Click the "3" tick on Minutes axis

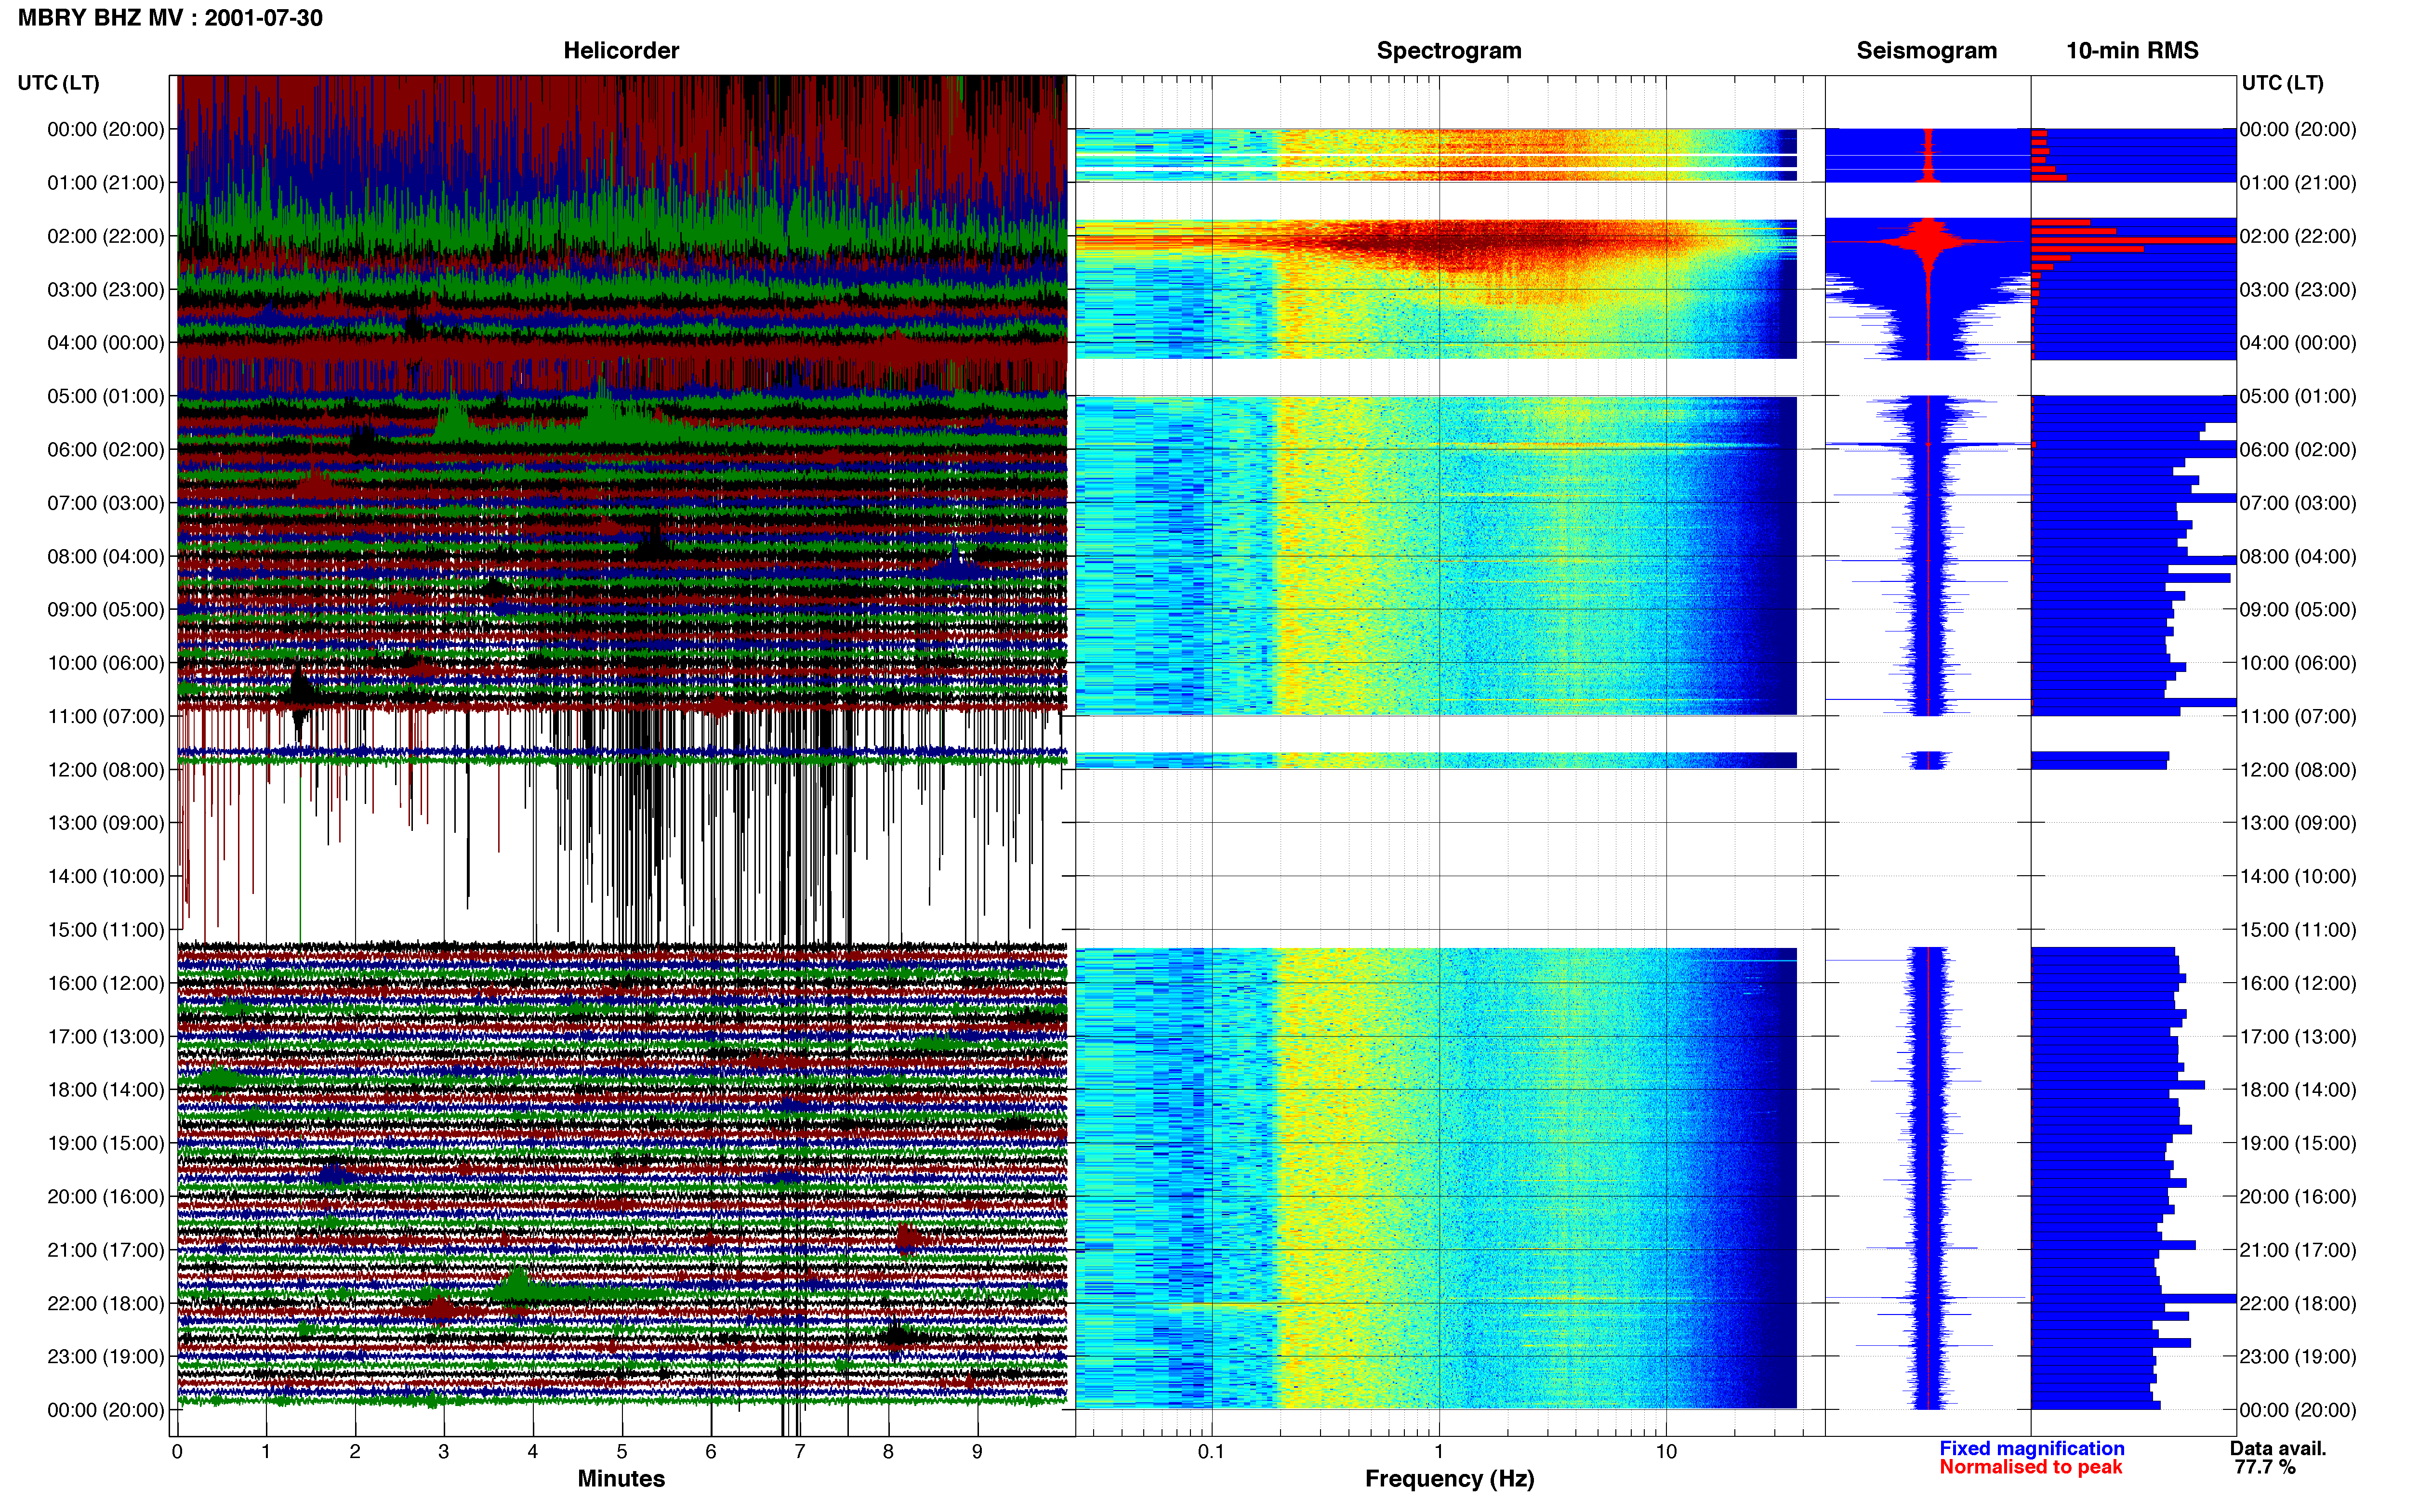[x=444, y=1451]
